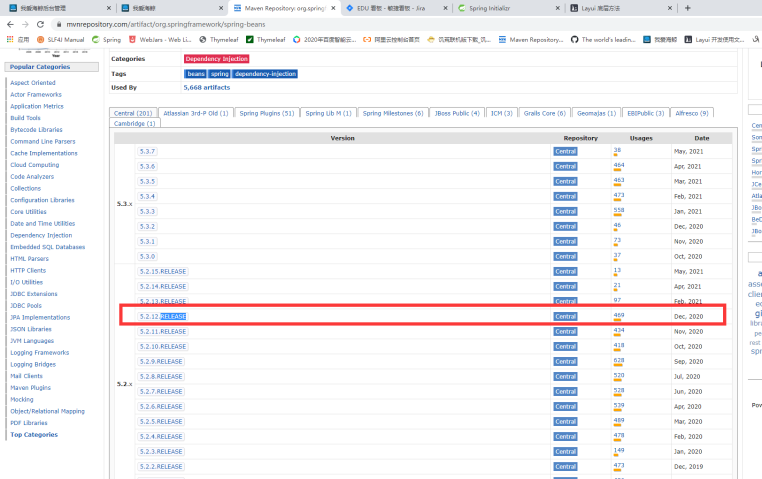Open the Apps grid bookmark icon
Image resolution: width=762 pixels, height=479 pixels.
point(10,39)
